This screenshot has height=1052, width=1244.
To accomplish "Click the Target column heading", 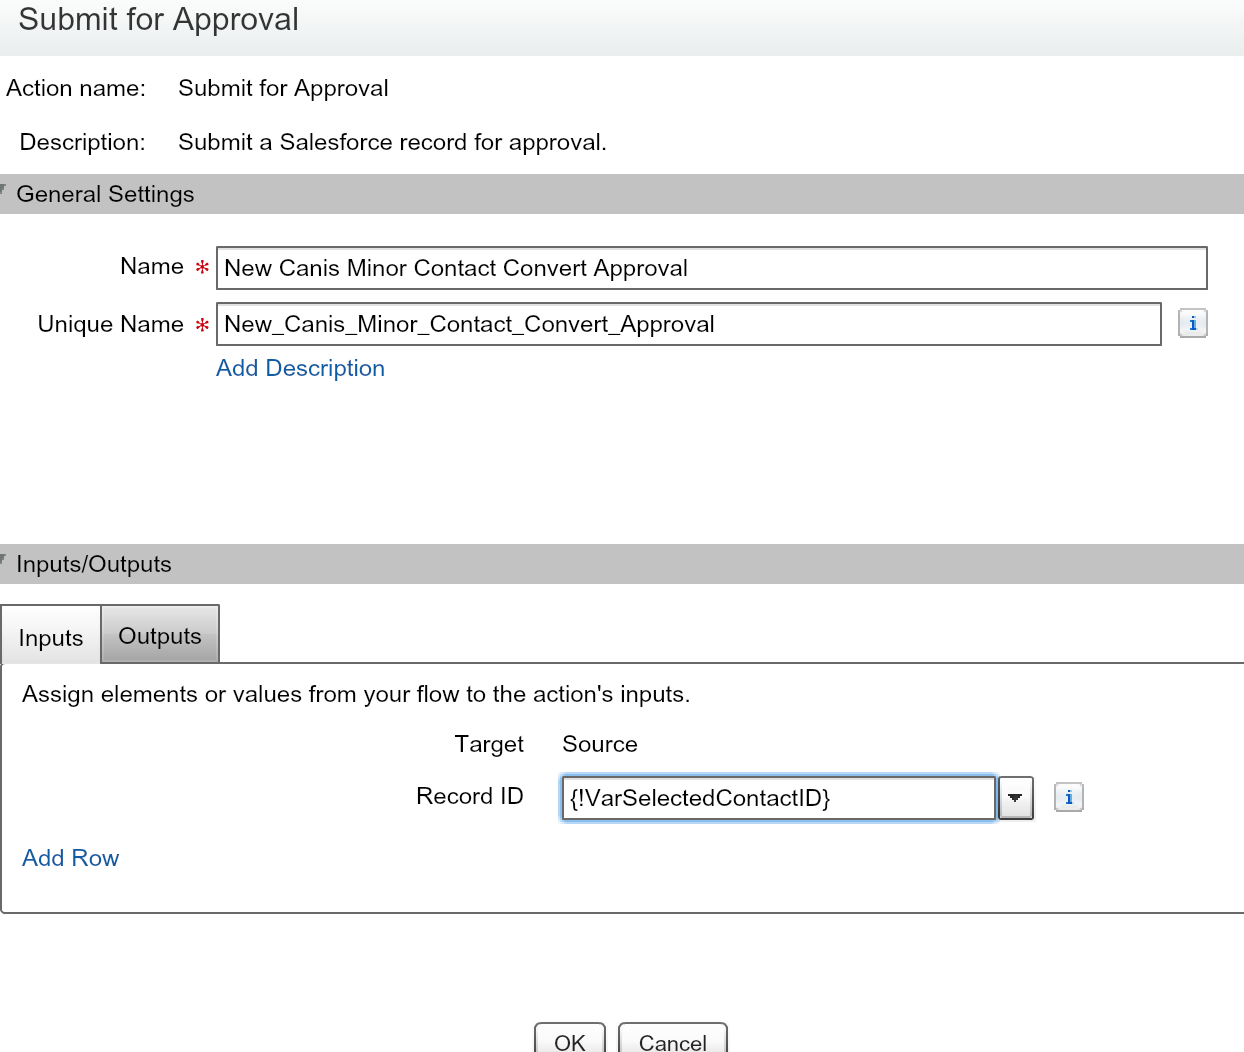I will [x=489, y=744].
